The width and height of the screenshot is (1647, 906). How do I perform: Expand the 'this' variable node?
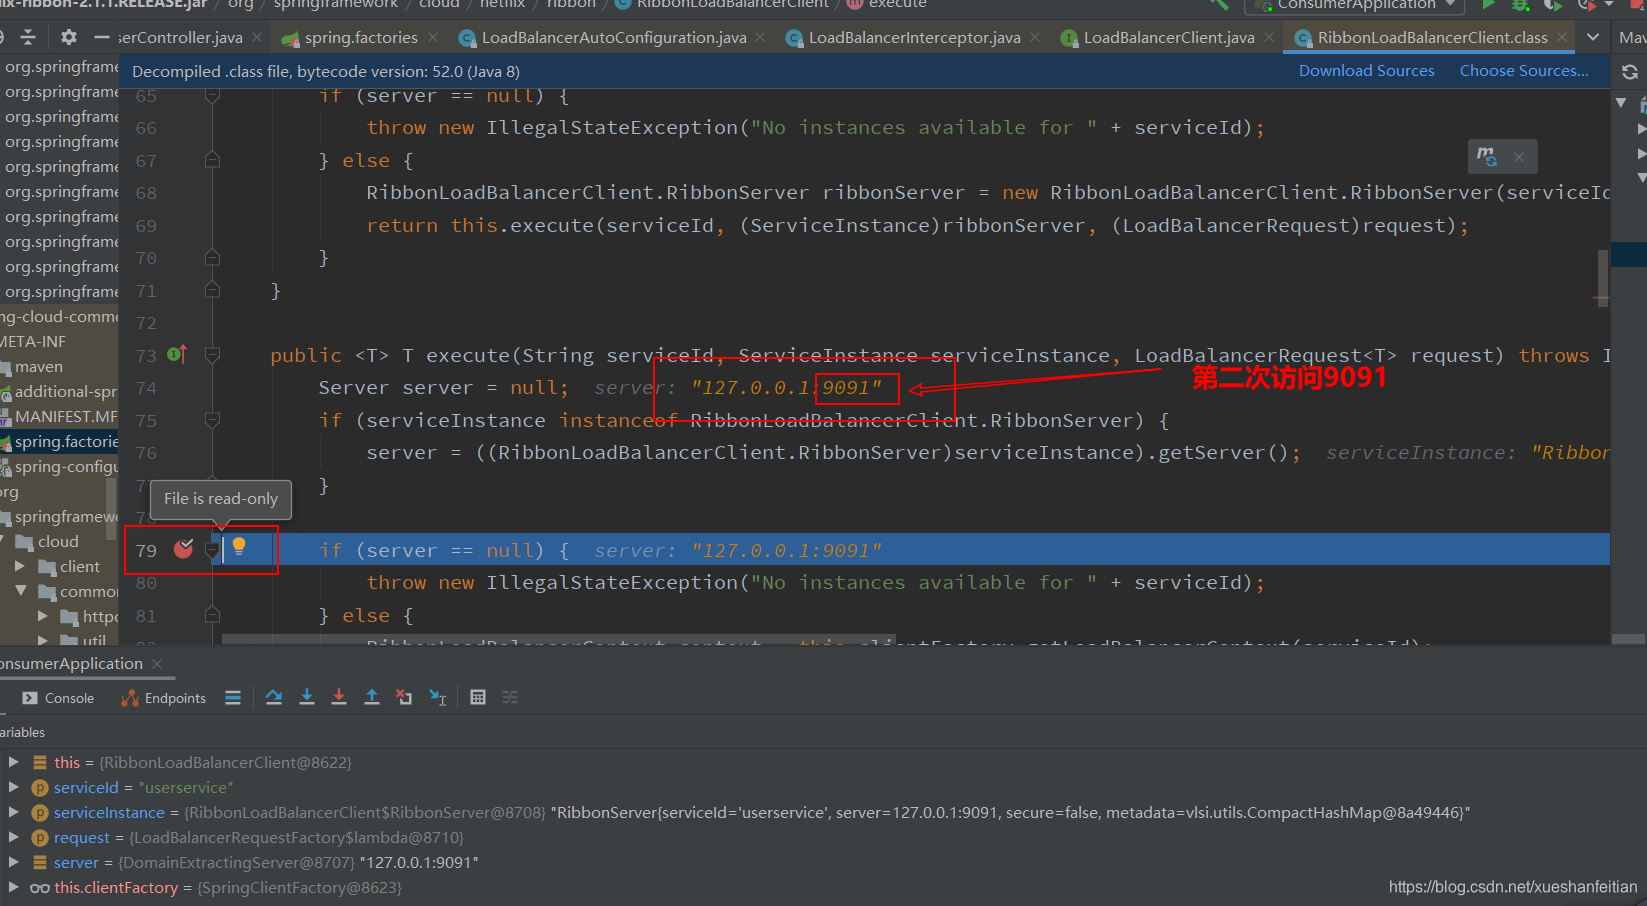[13, 762]
